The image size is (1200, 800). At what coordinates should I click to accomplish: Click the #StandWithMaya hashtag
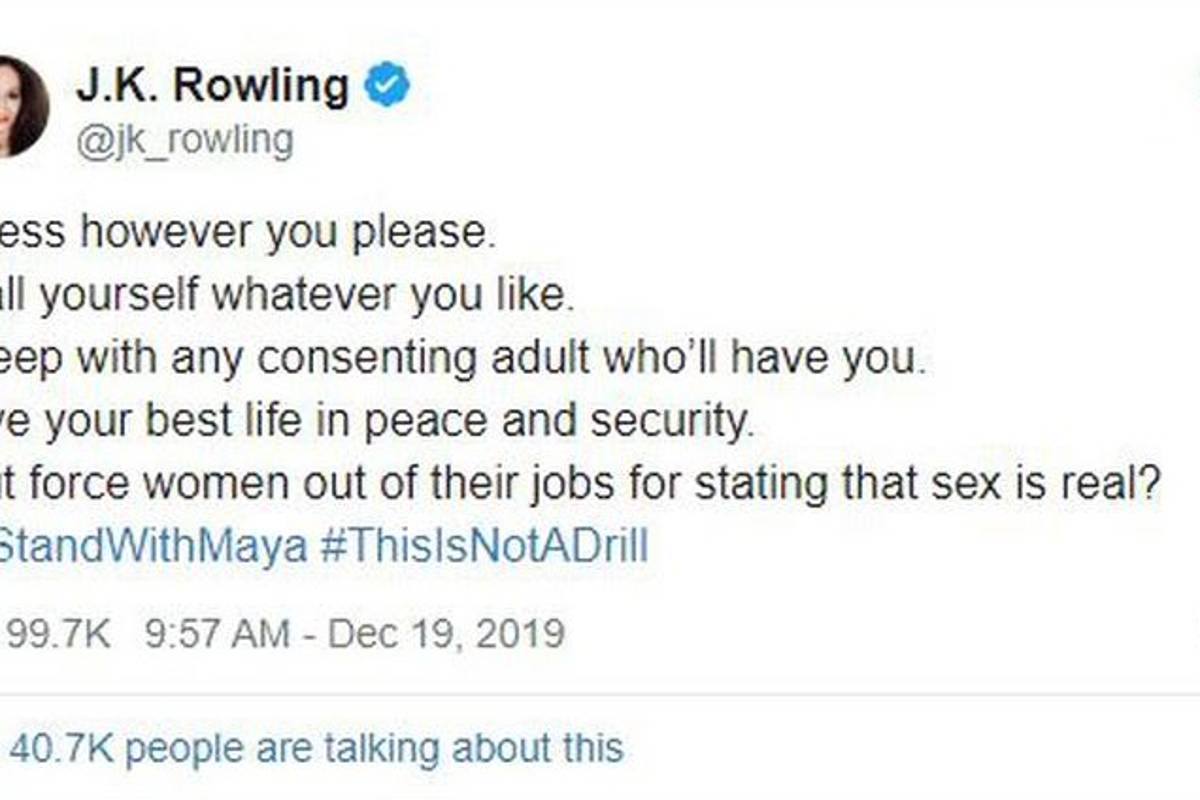[x=152, y=547]
